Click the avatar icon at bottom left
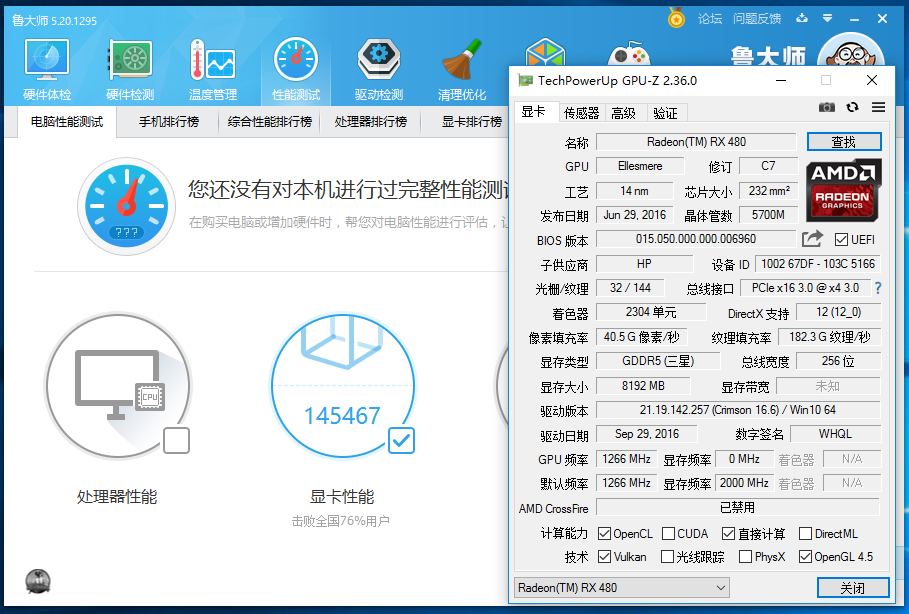The image size is (909, 614). point(38,581)
